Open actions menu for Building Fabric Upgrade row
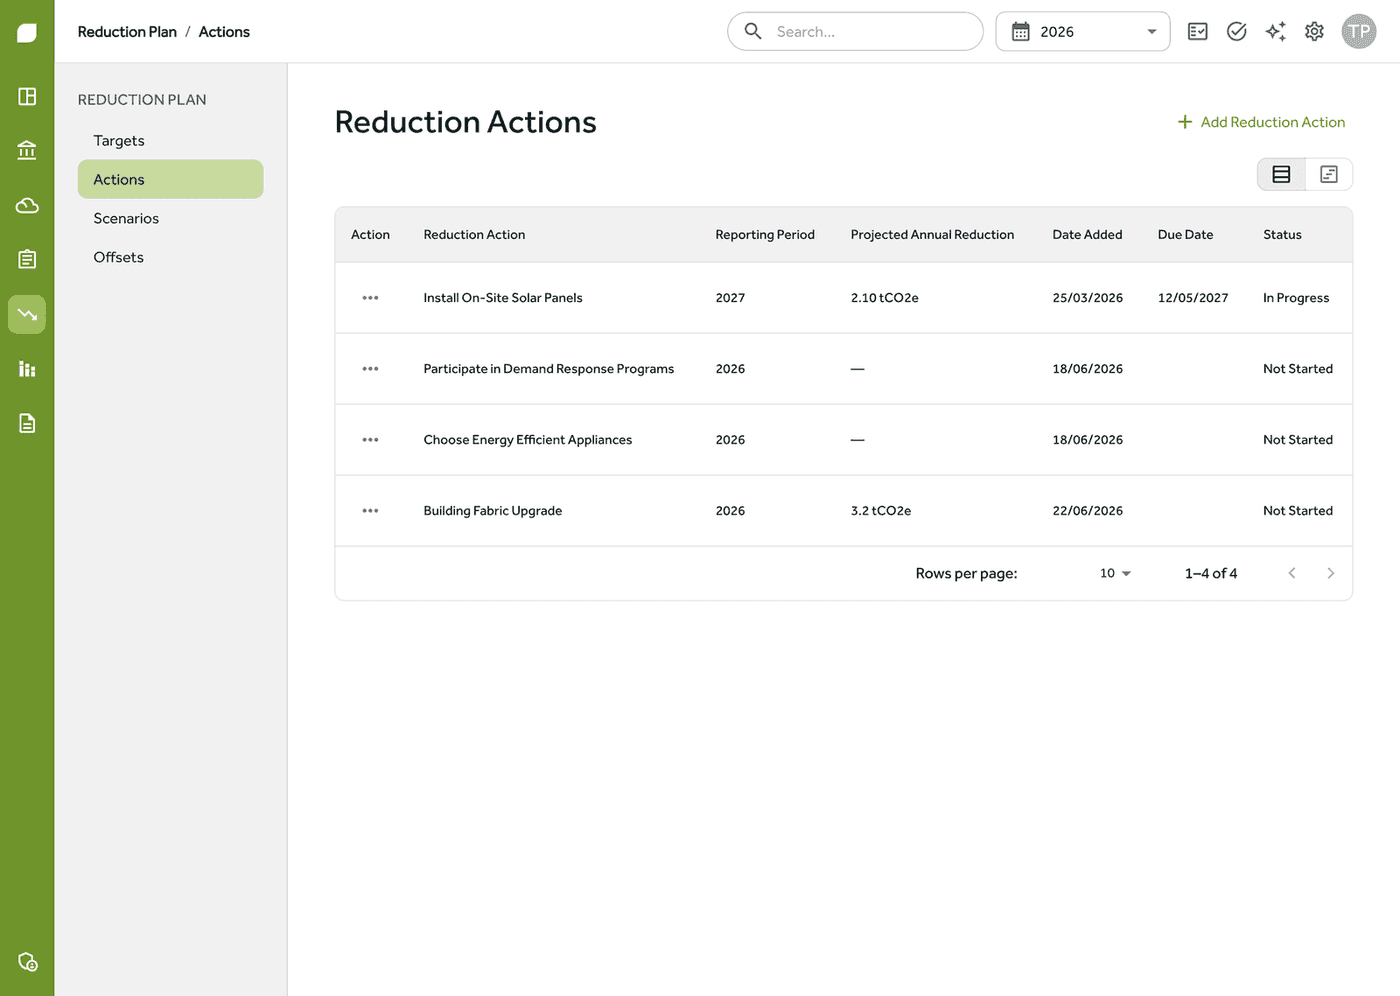1400x996 pixels. tap(370, 511)
